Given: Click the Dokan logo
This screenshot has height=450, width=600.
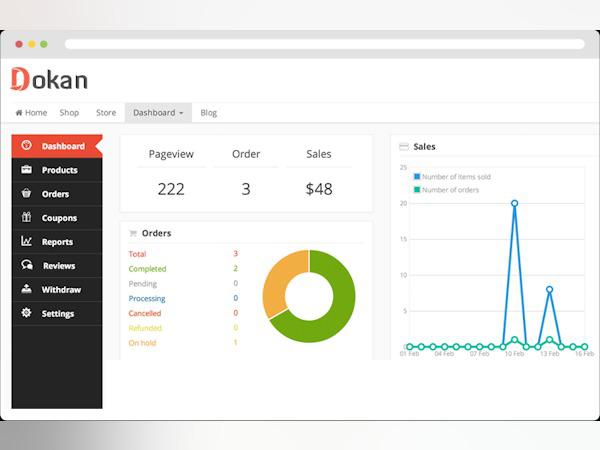Looking at the screenshot, I should [49, 80].
